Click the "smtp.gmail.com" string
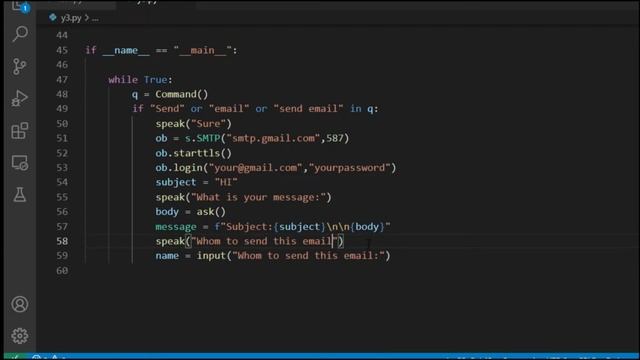Screen dimensions: 640x360 pos(273,138)
